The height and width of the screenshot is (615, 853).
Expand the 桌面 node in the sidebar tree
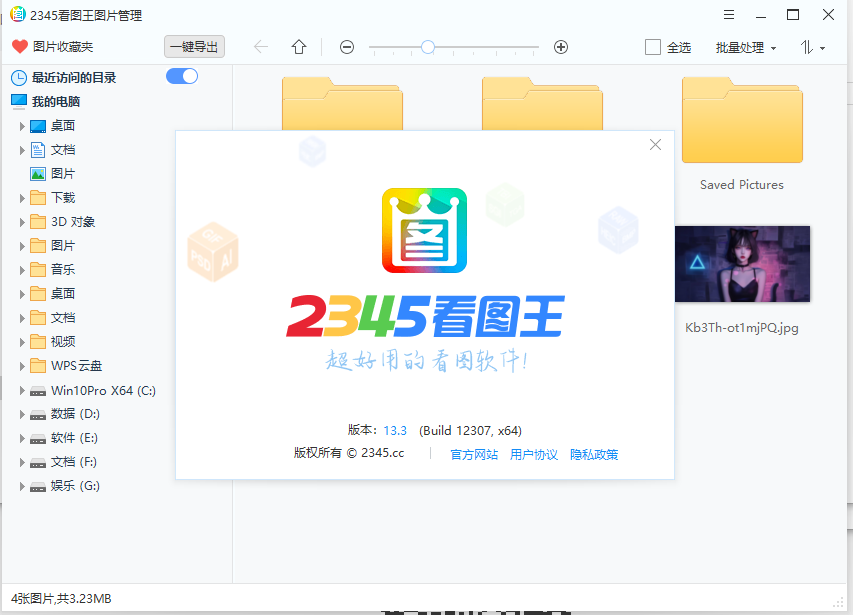coord(24,125)
